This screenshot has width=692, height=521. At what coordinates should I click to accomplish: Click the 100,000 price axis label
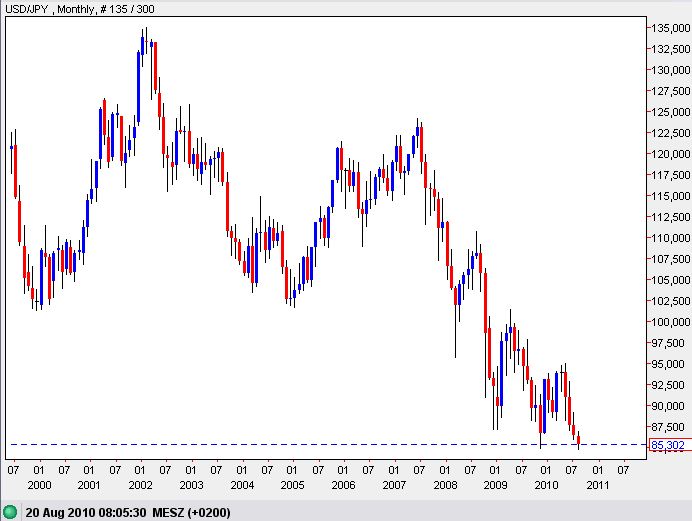pyautogui.click(x=671, y=322)
